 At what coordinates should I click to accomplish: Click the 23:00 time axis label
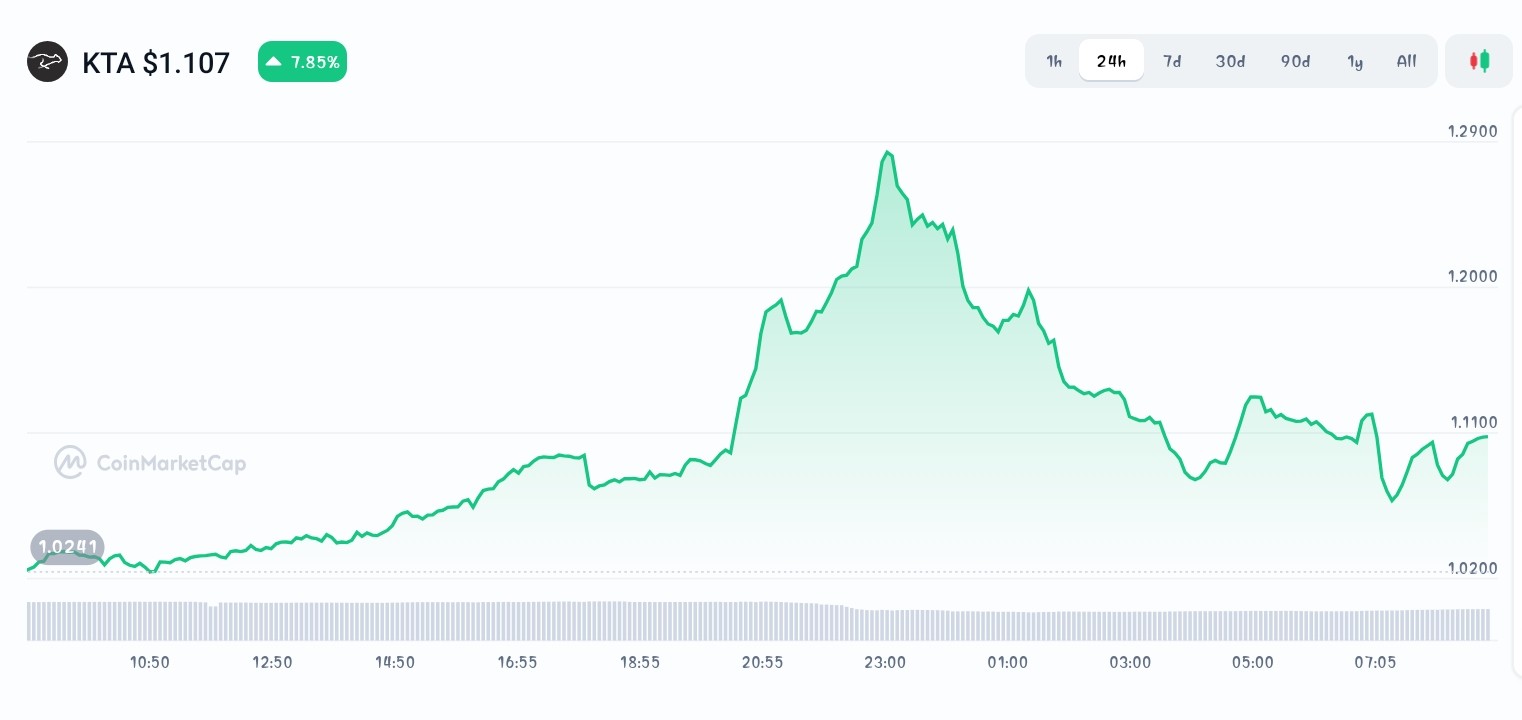pyautogui.click(x=885, y=662)
